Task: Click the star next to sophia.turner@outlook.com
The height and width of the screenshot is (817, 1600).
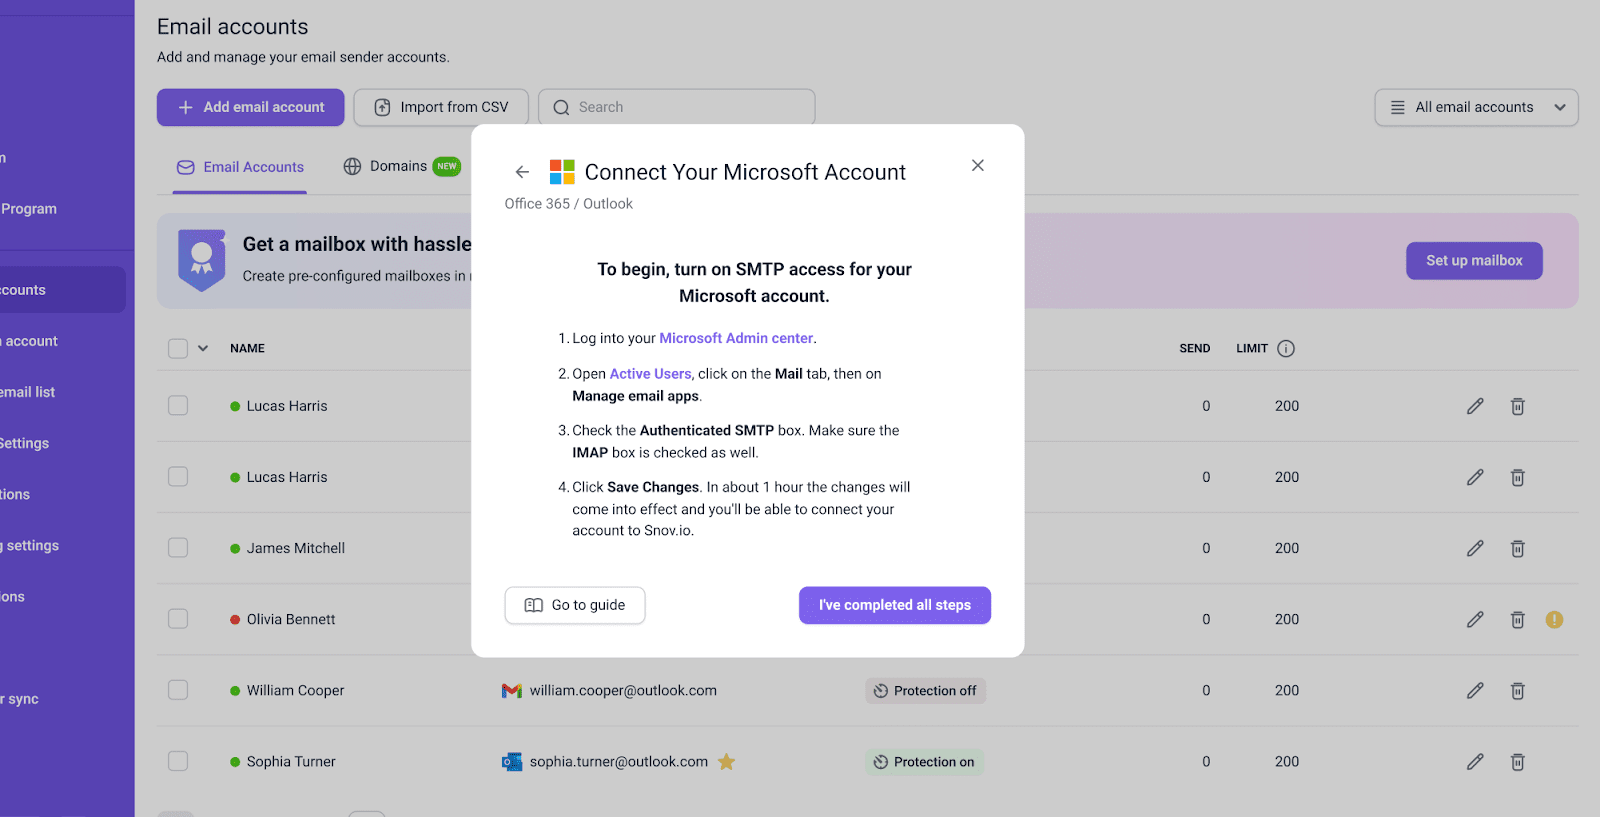Action: (726, 762)
